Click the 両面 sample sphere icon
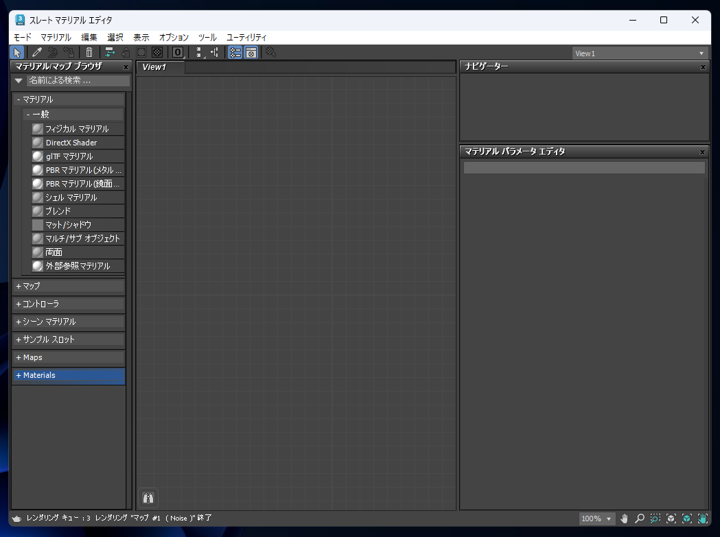 pyautogui.click(x=38, y=252)
